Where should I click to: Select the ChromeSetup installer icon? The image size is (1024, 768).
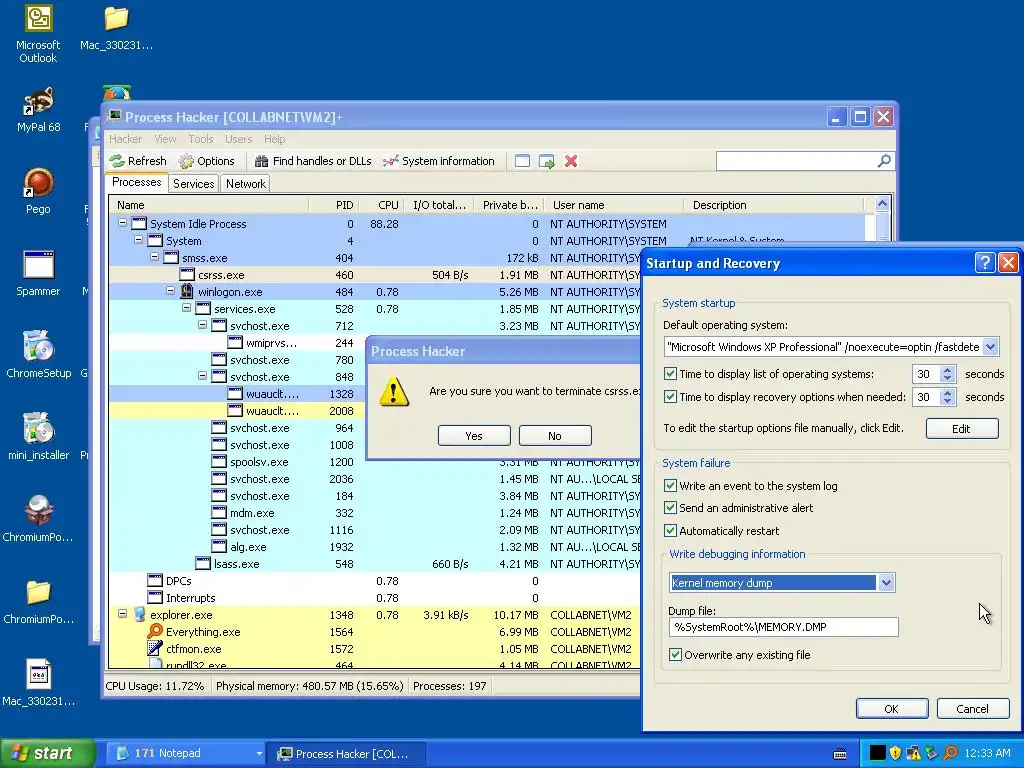[38, 355]
